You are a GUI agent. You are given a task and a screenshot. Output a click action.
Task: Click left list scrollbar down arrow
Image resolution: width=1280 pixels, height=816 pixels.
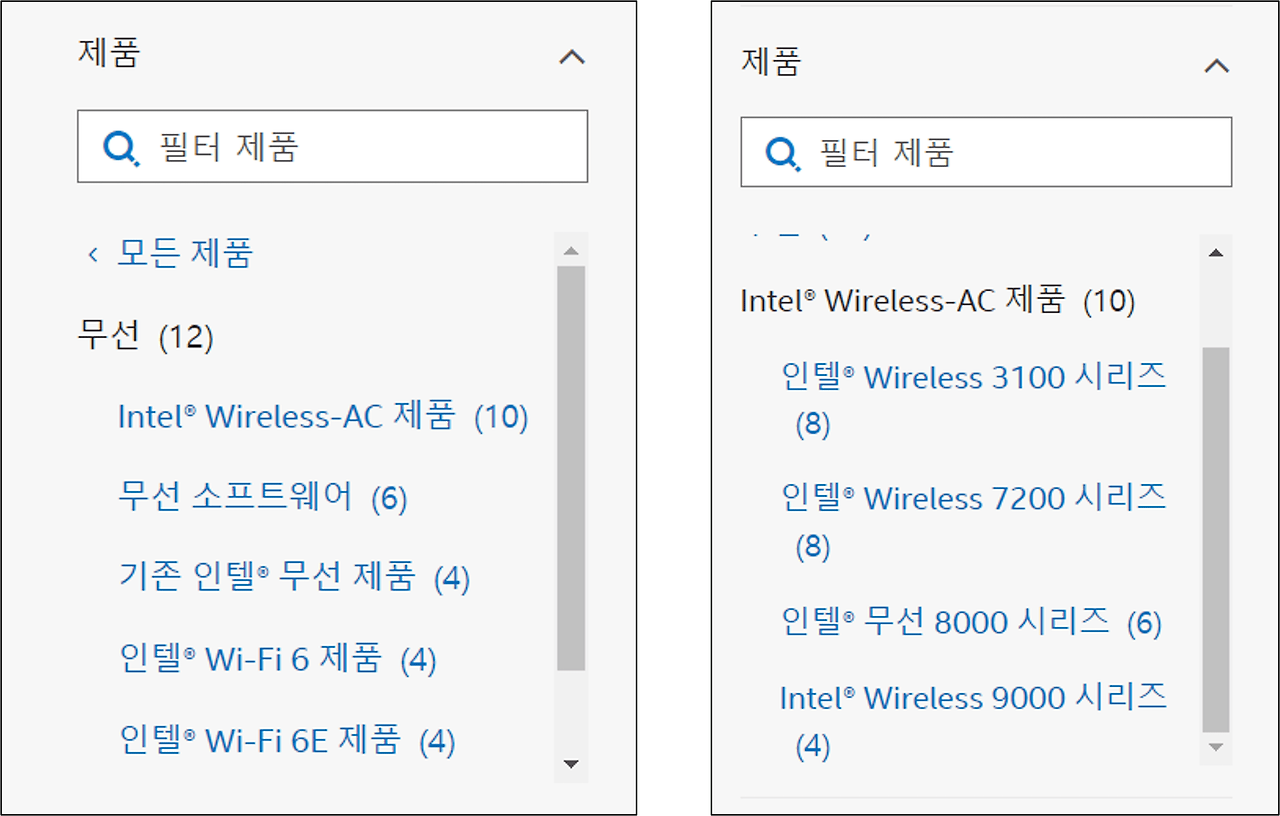point(571,765)
